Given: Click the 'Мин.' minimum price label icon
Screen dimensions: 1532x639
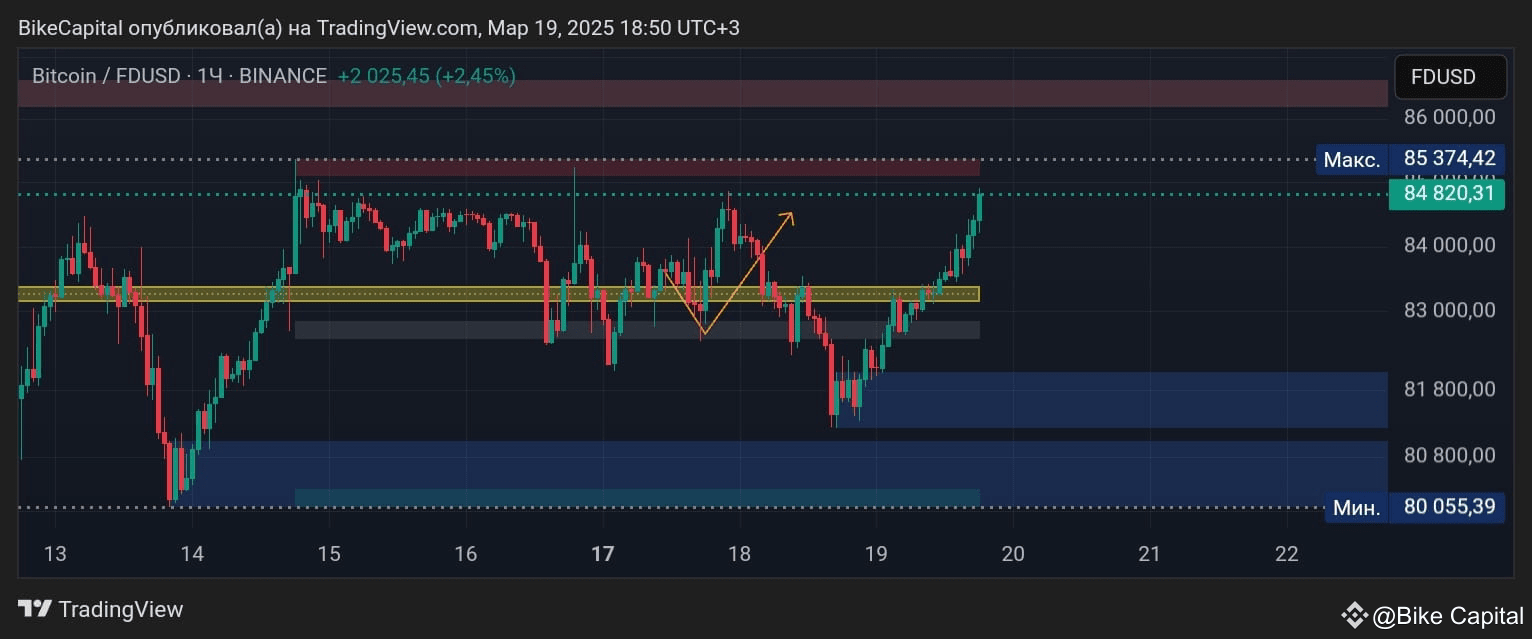Looking at the screenshot, I should (x=1355, y=507).
